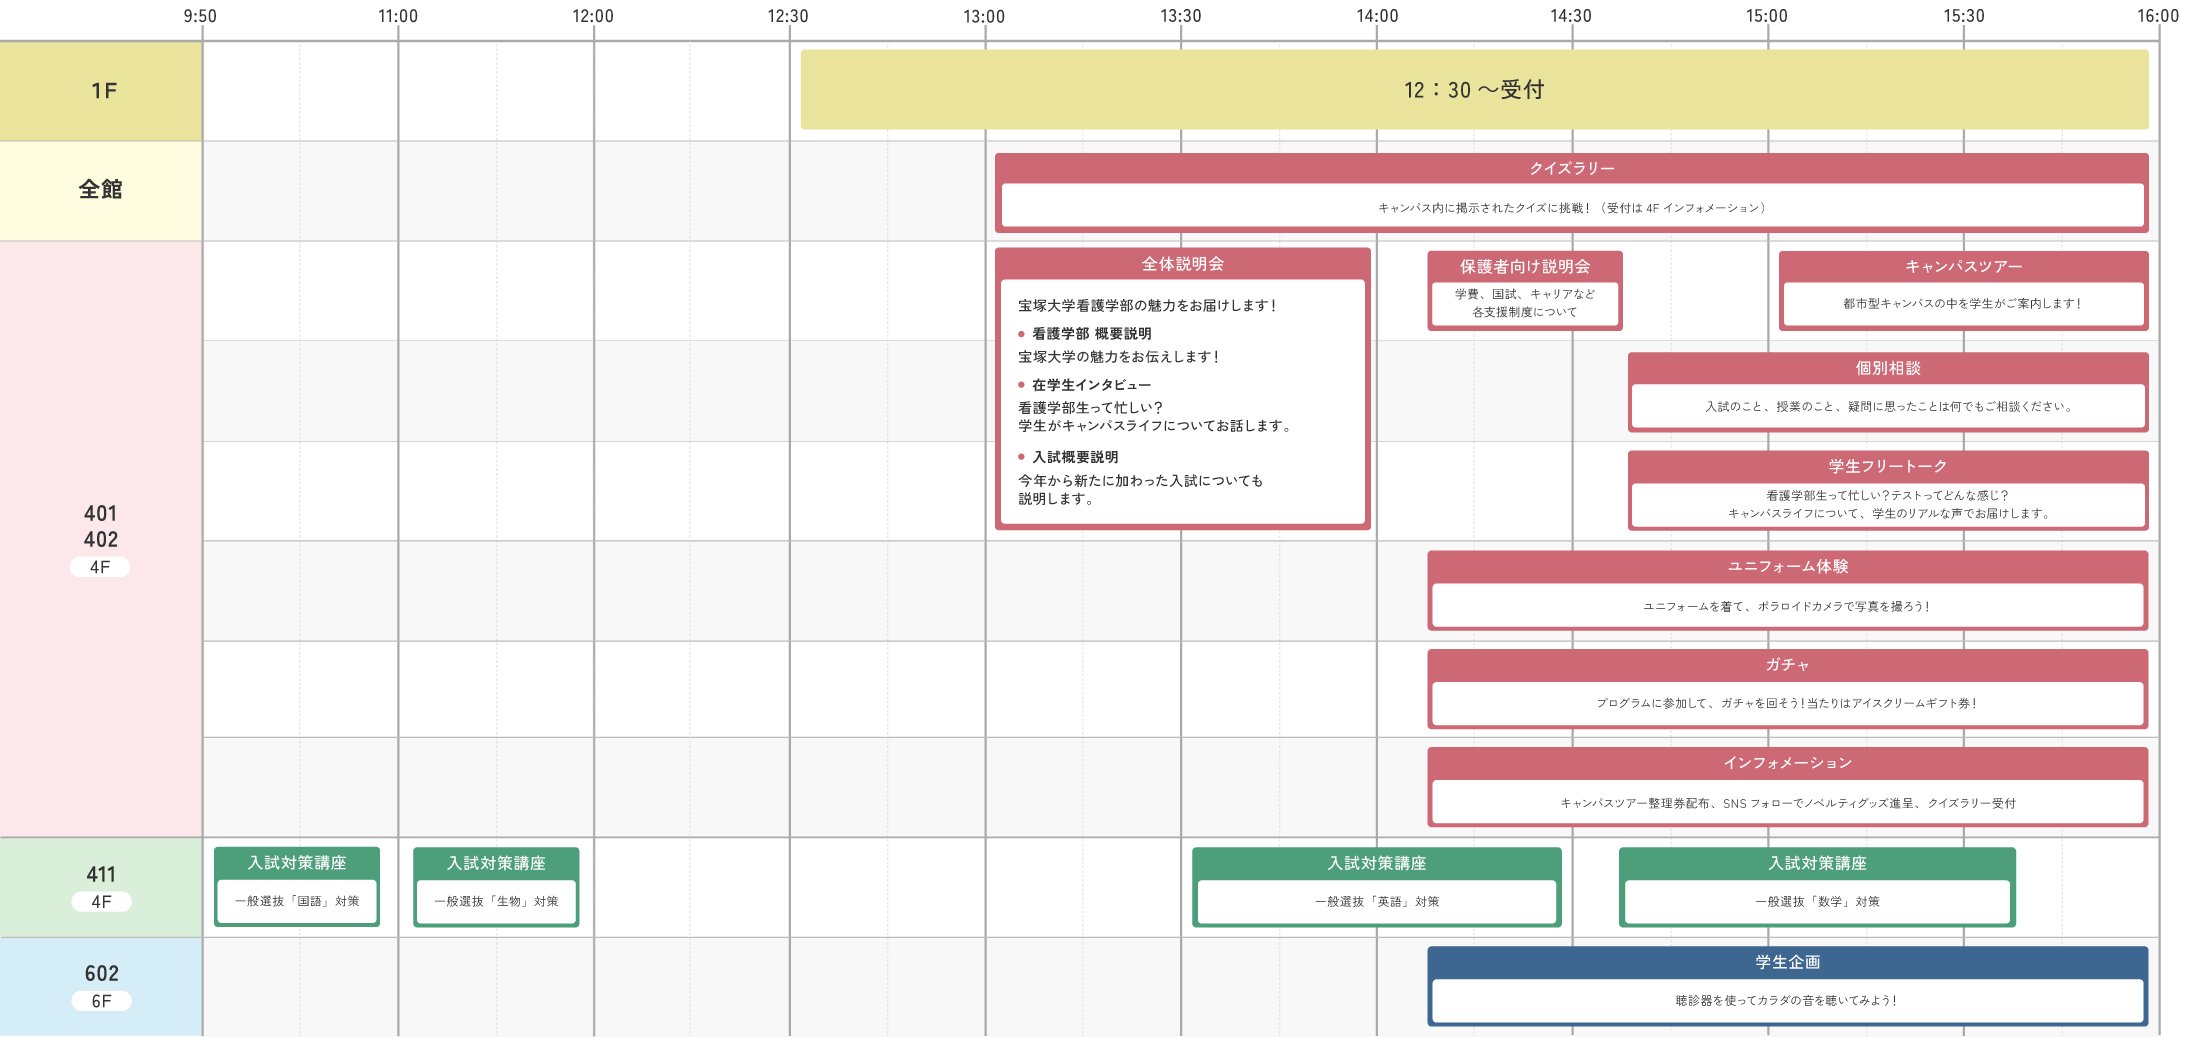
Task: Open the クイズラリー event block
Action: coord(1571,192)
